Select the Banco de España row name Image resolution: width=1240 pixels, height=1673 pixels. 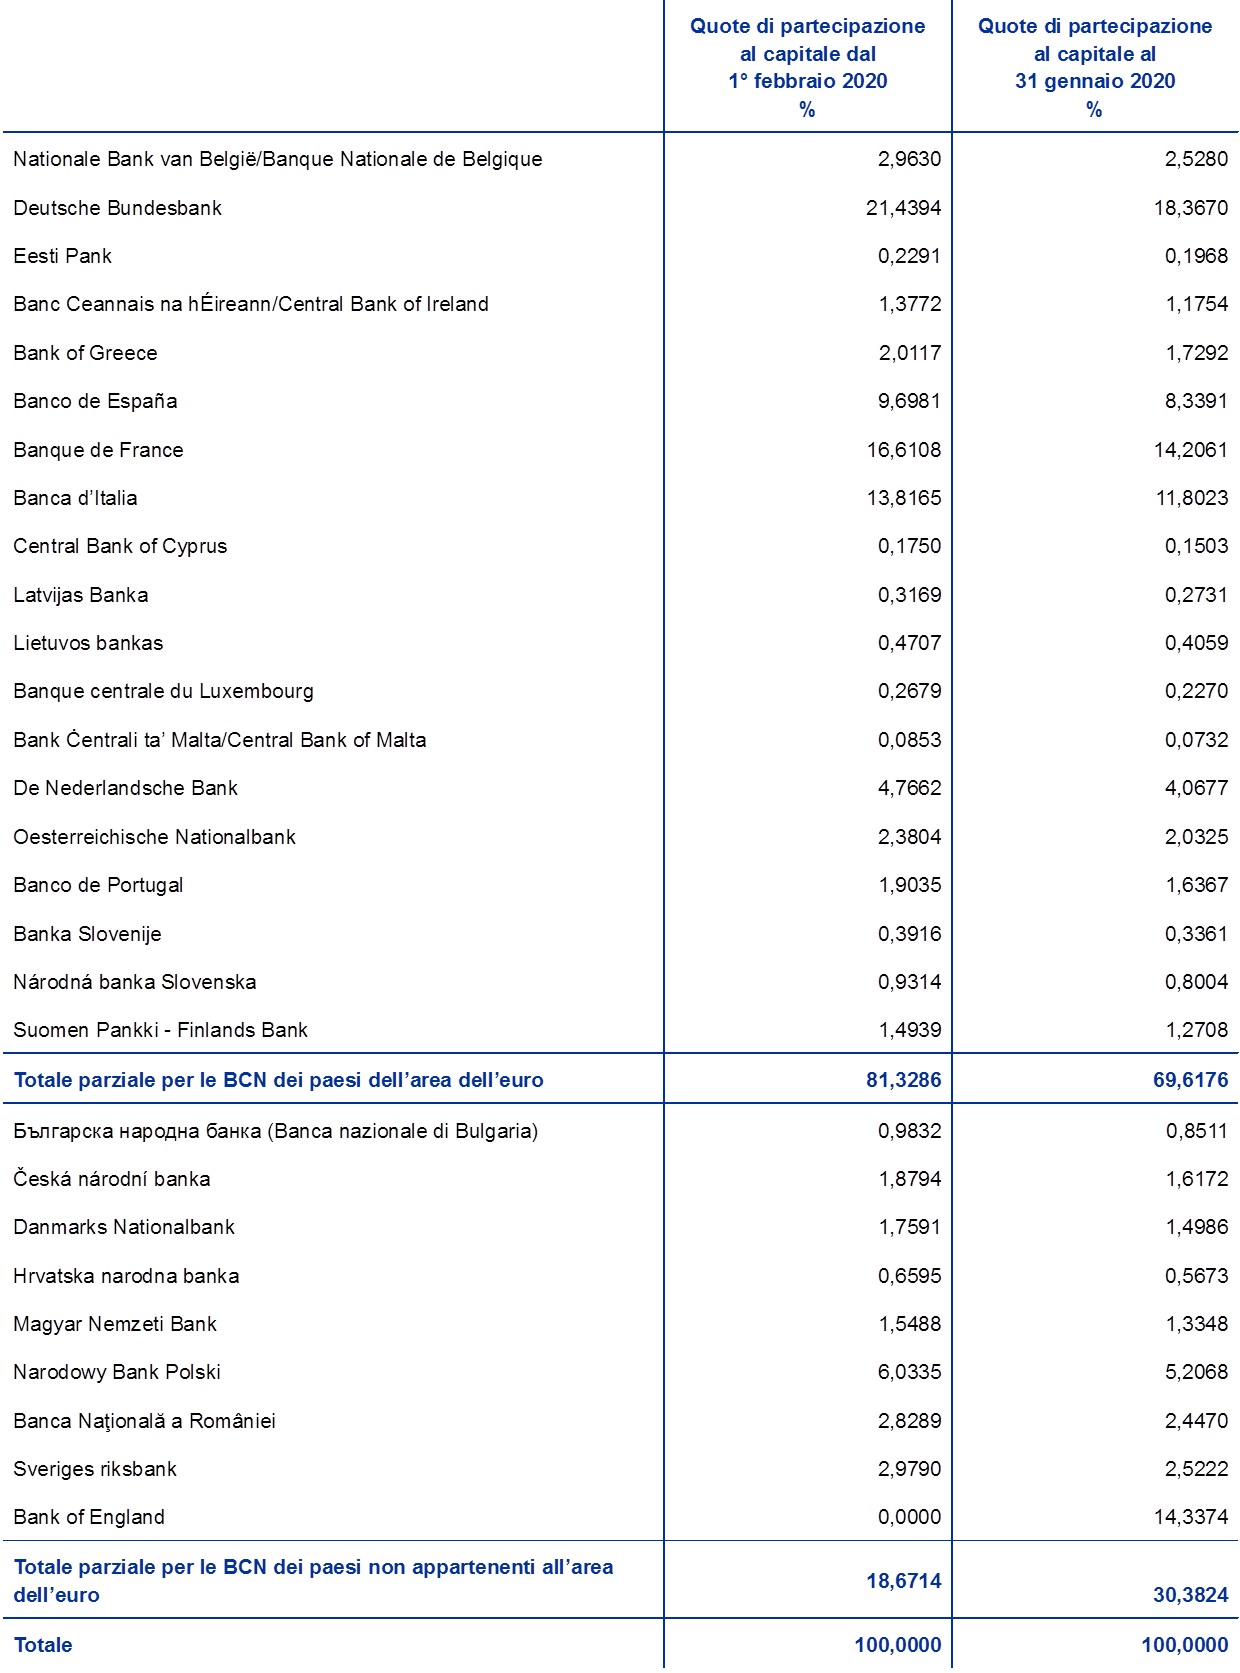pos(95,401)
